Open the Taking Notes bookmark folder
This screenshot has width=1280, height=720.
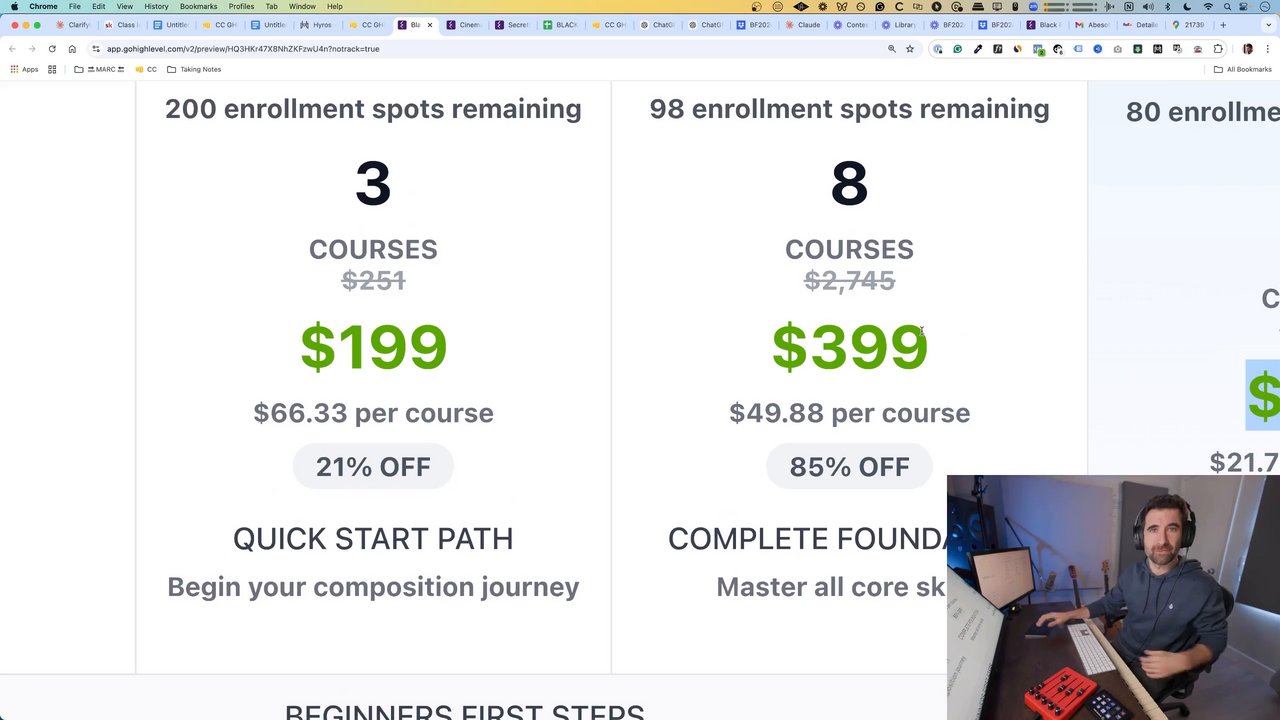[194, 69]
